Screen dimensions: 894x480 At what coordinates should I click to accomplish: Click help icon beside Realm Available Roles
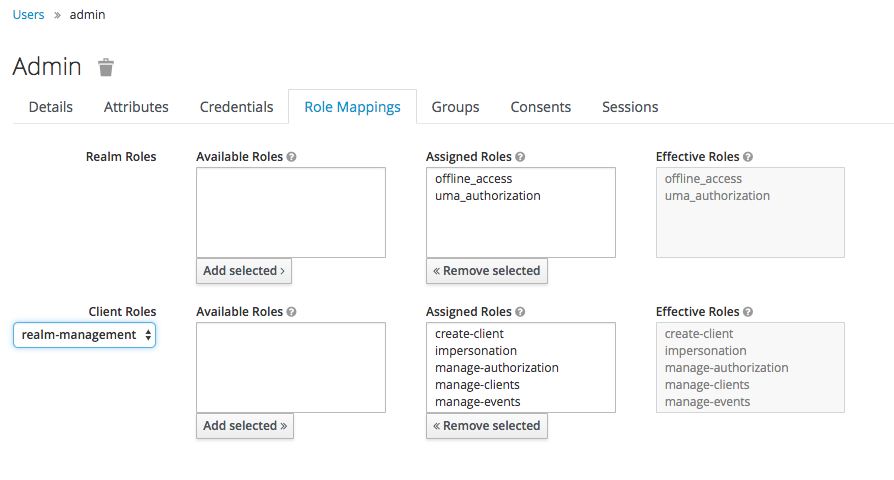tap(292, 157)
